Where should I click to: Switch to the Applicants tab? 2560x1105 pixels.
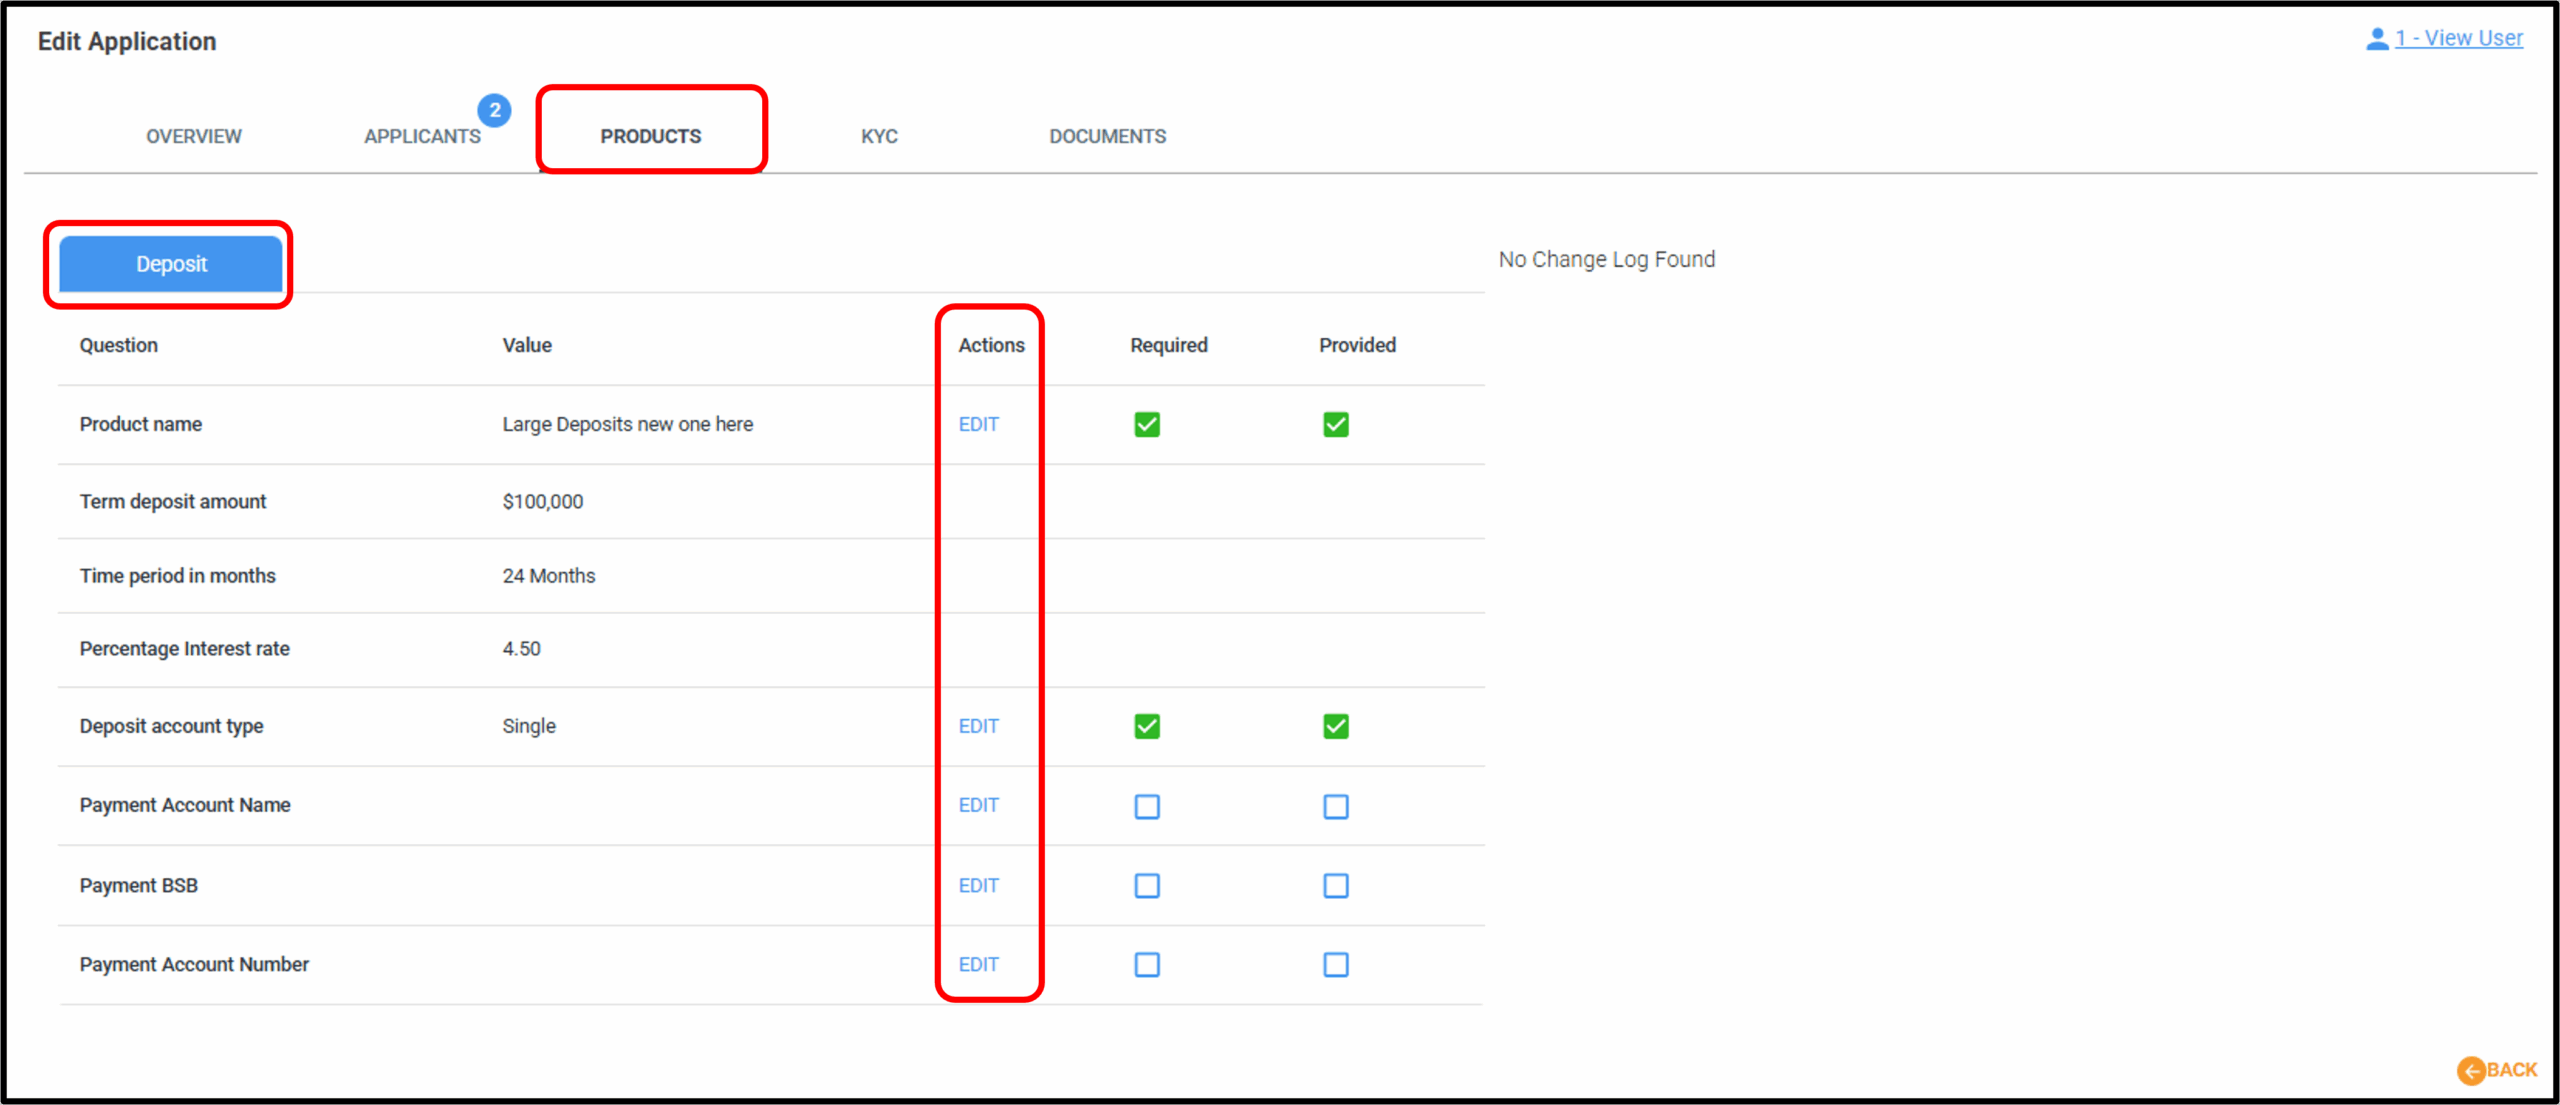pos(422,136)
